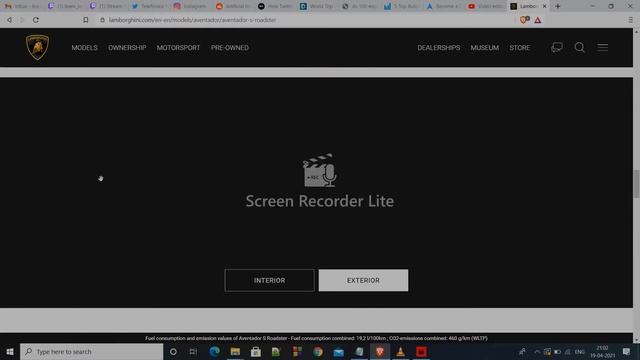Image resolution: width=640 pixels, height=360 pixels.
Task: Open VLC media player from taskbar
Action: click(400, 351)
